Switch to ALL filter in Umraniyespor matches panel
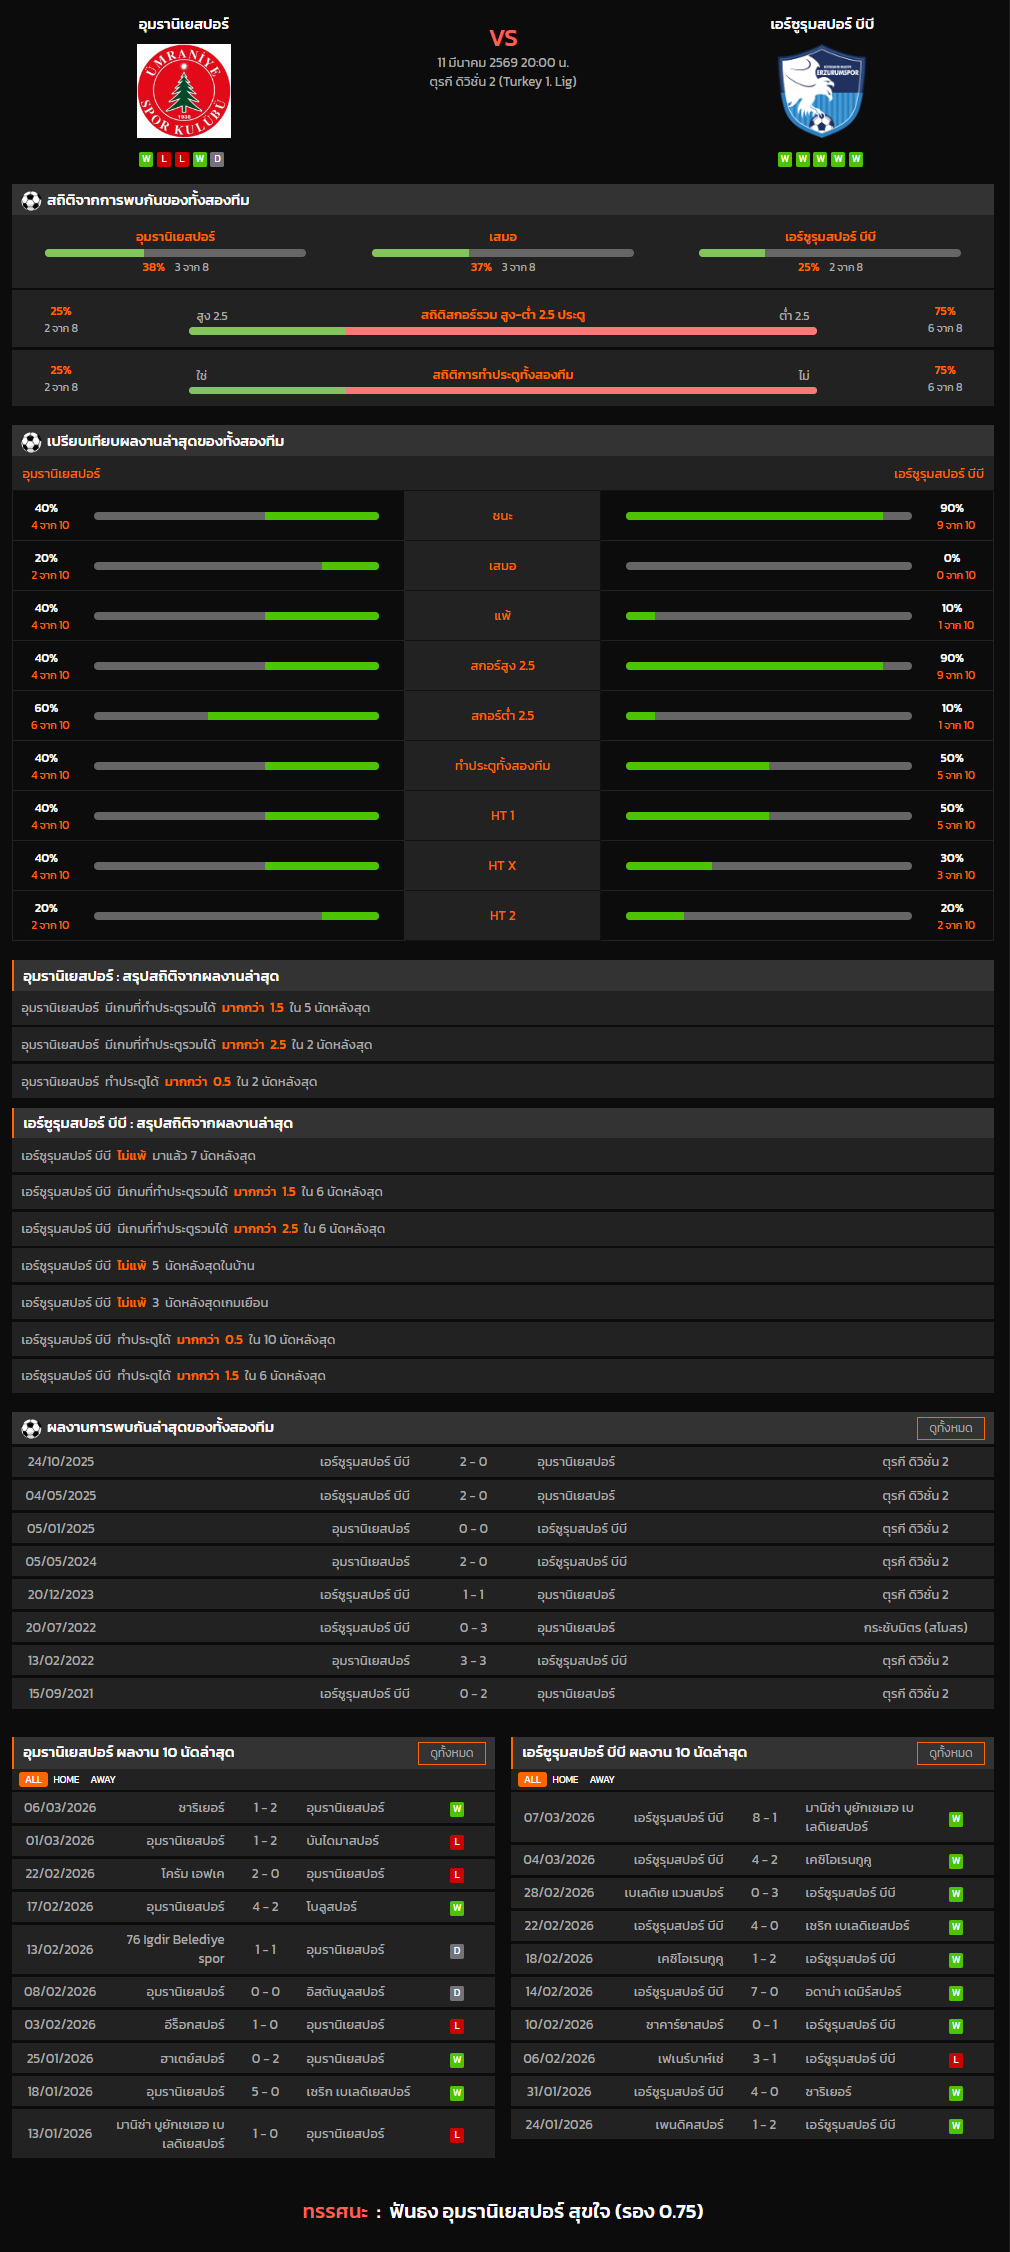Image resolution: width=1010 pixels, height=2252 pixels. 33,1779
